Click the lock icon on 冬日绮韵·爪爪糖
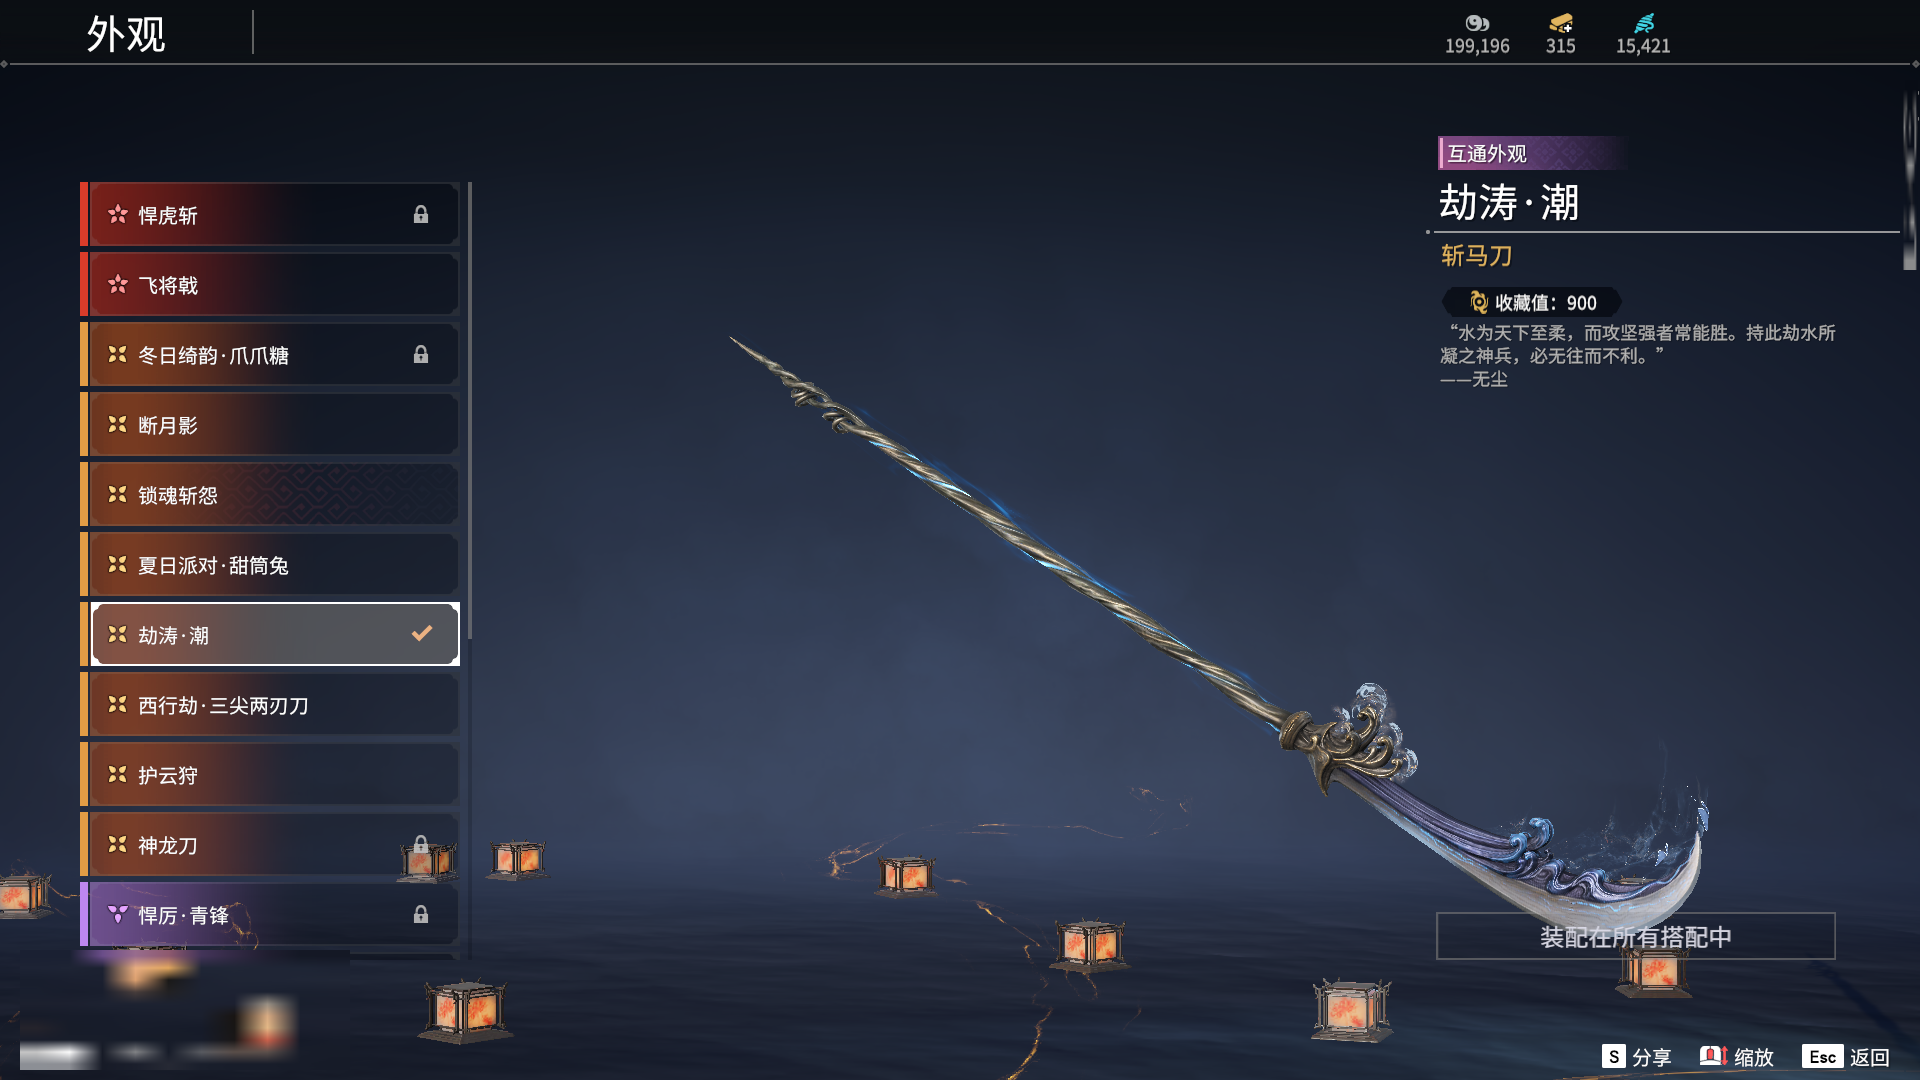 pyautogui.click(x=421, y=354)
